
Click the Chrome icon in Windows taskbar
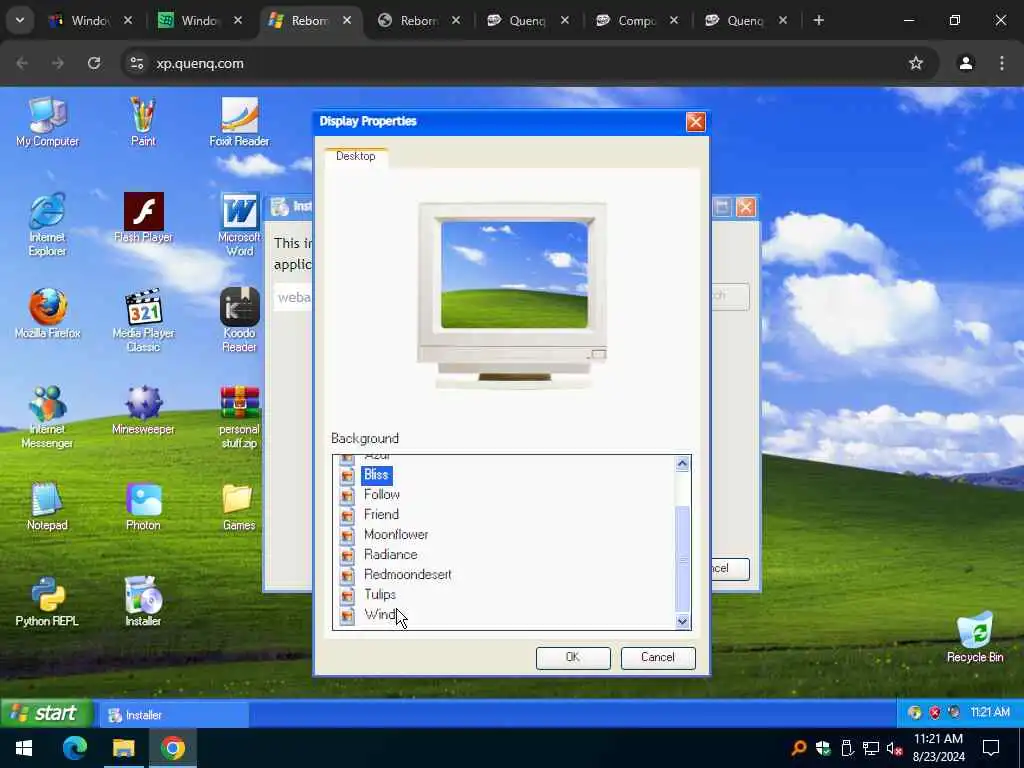pyautogui.click(x=173, y=748)
